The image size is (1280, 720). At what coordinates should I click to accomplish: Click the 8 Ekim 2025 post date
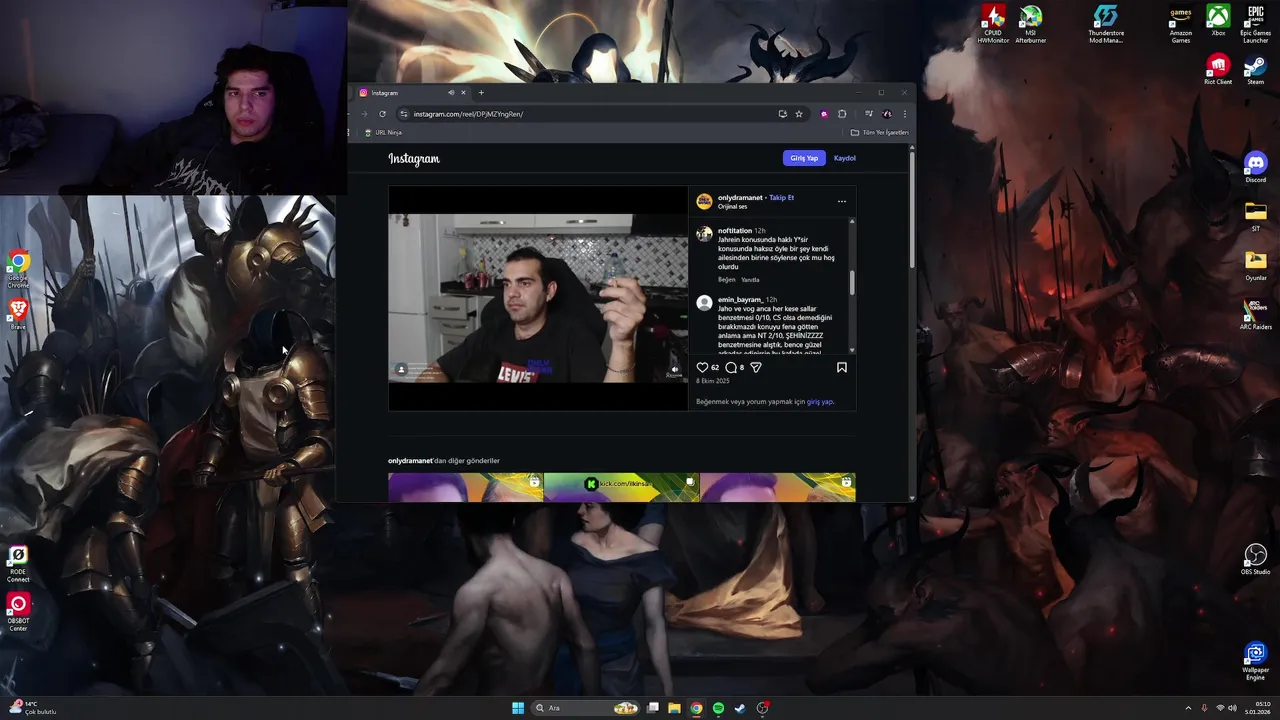pos(713,381)
